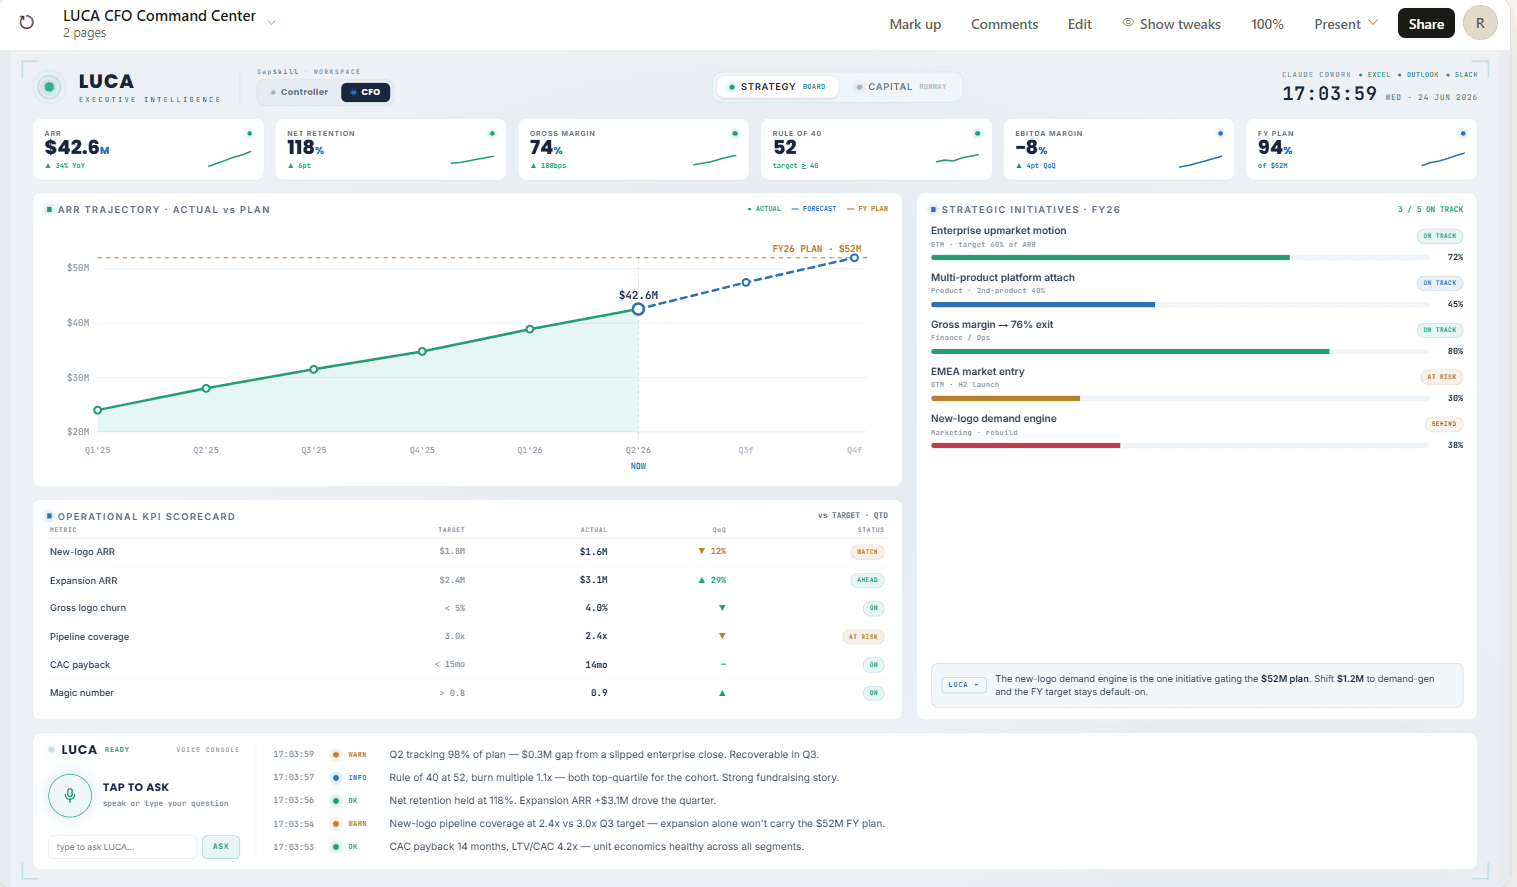This screenshot has height=887, width=1517.
Task: Switch to the STRATEGY board tab
Action: pos(777,87)
